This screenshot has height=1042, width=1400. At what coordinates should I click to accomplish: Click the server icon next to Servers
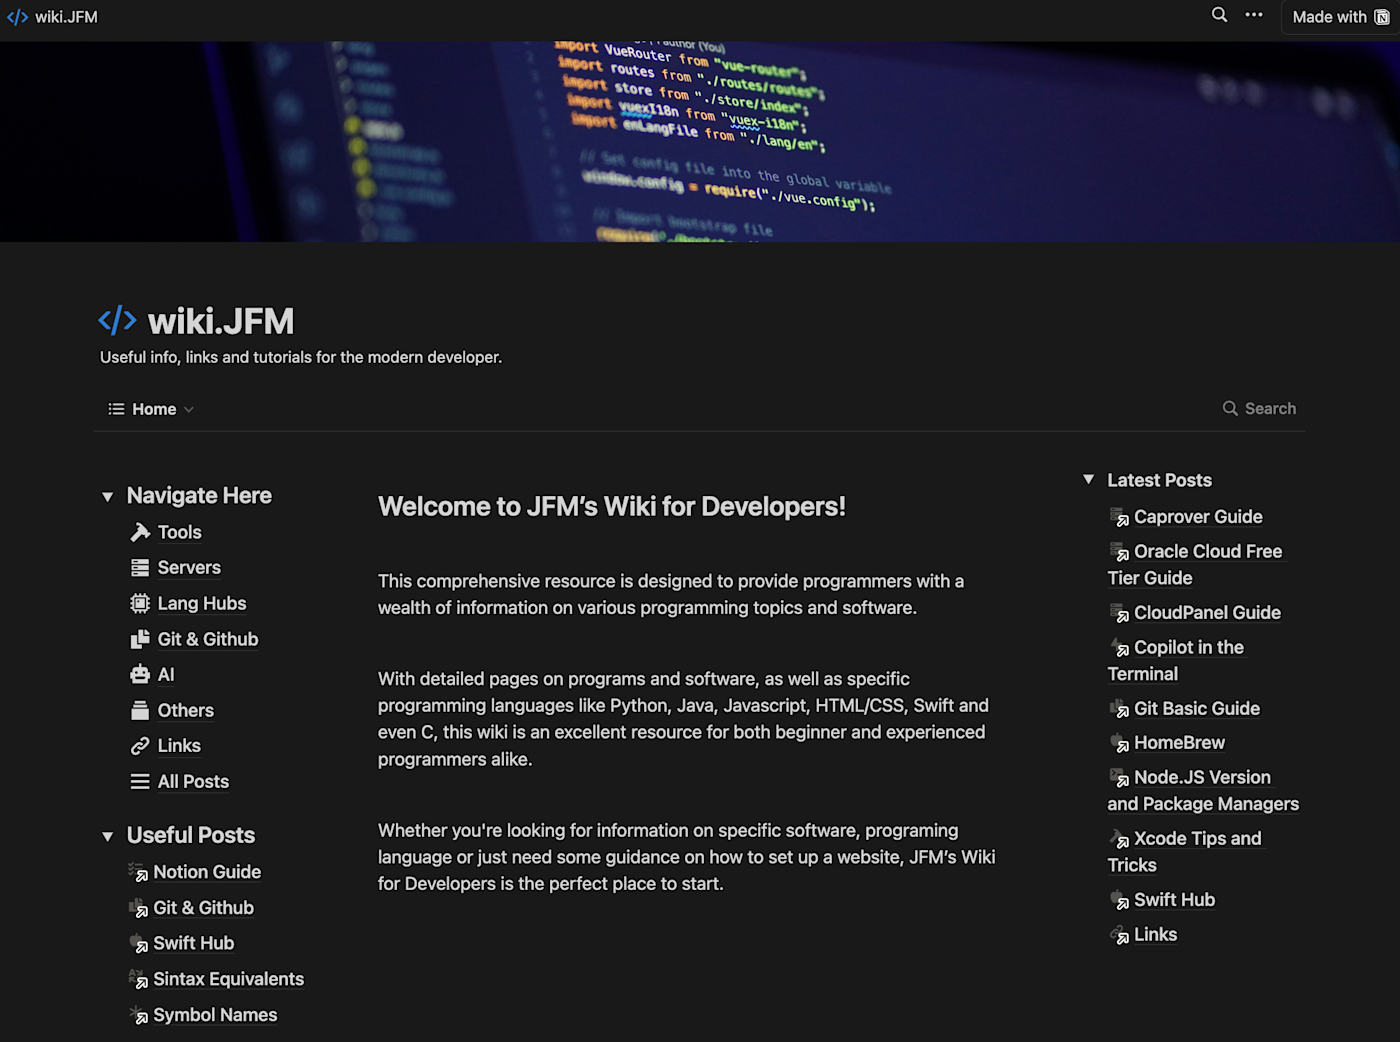[x=140, y=568]
